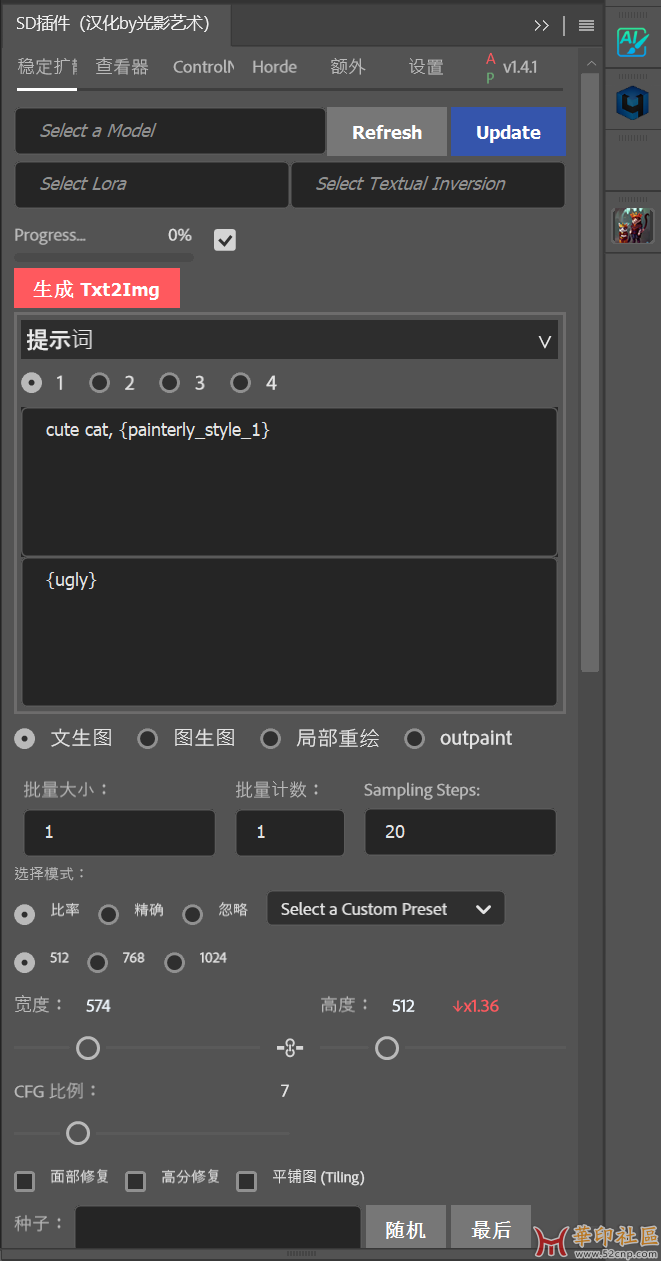Click the negative prompt {ugly} area

click(x=289, y=632)
